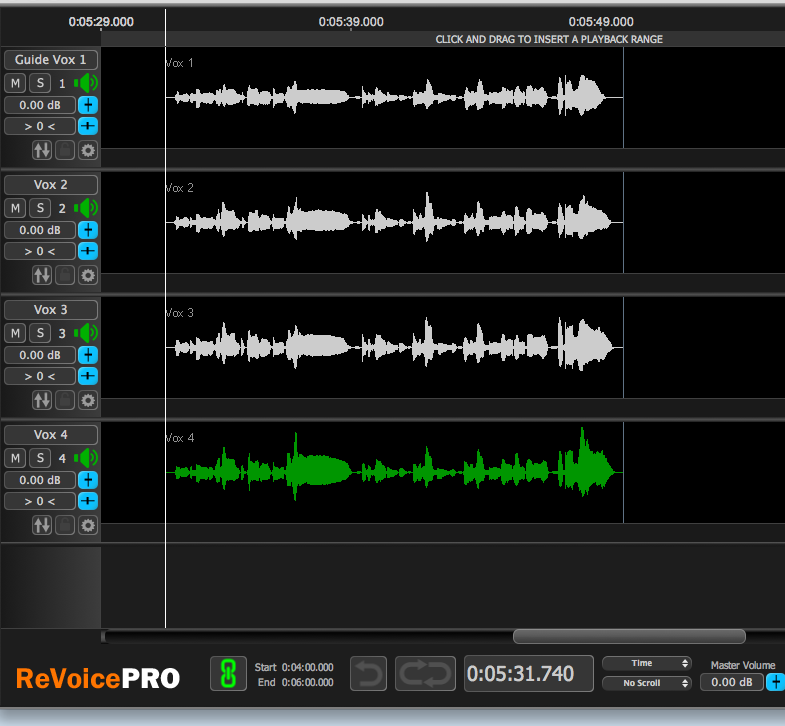Solo the Vox 3 track

39,333
